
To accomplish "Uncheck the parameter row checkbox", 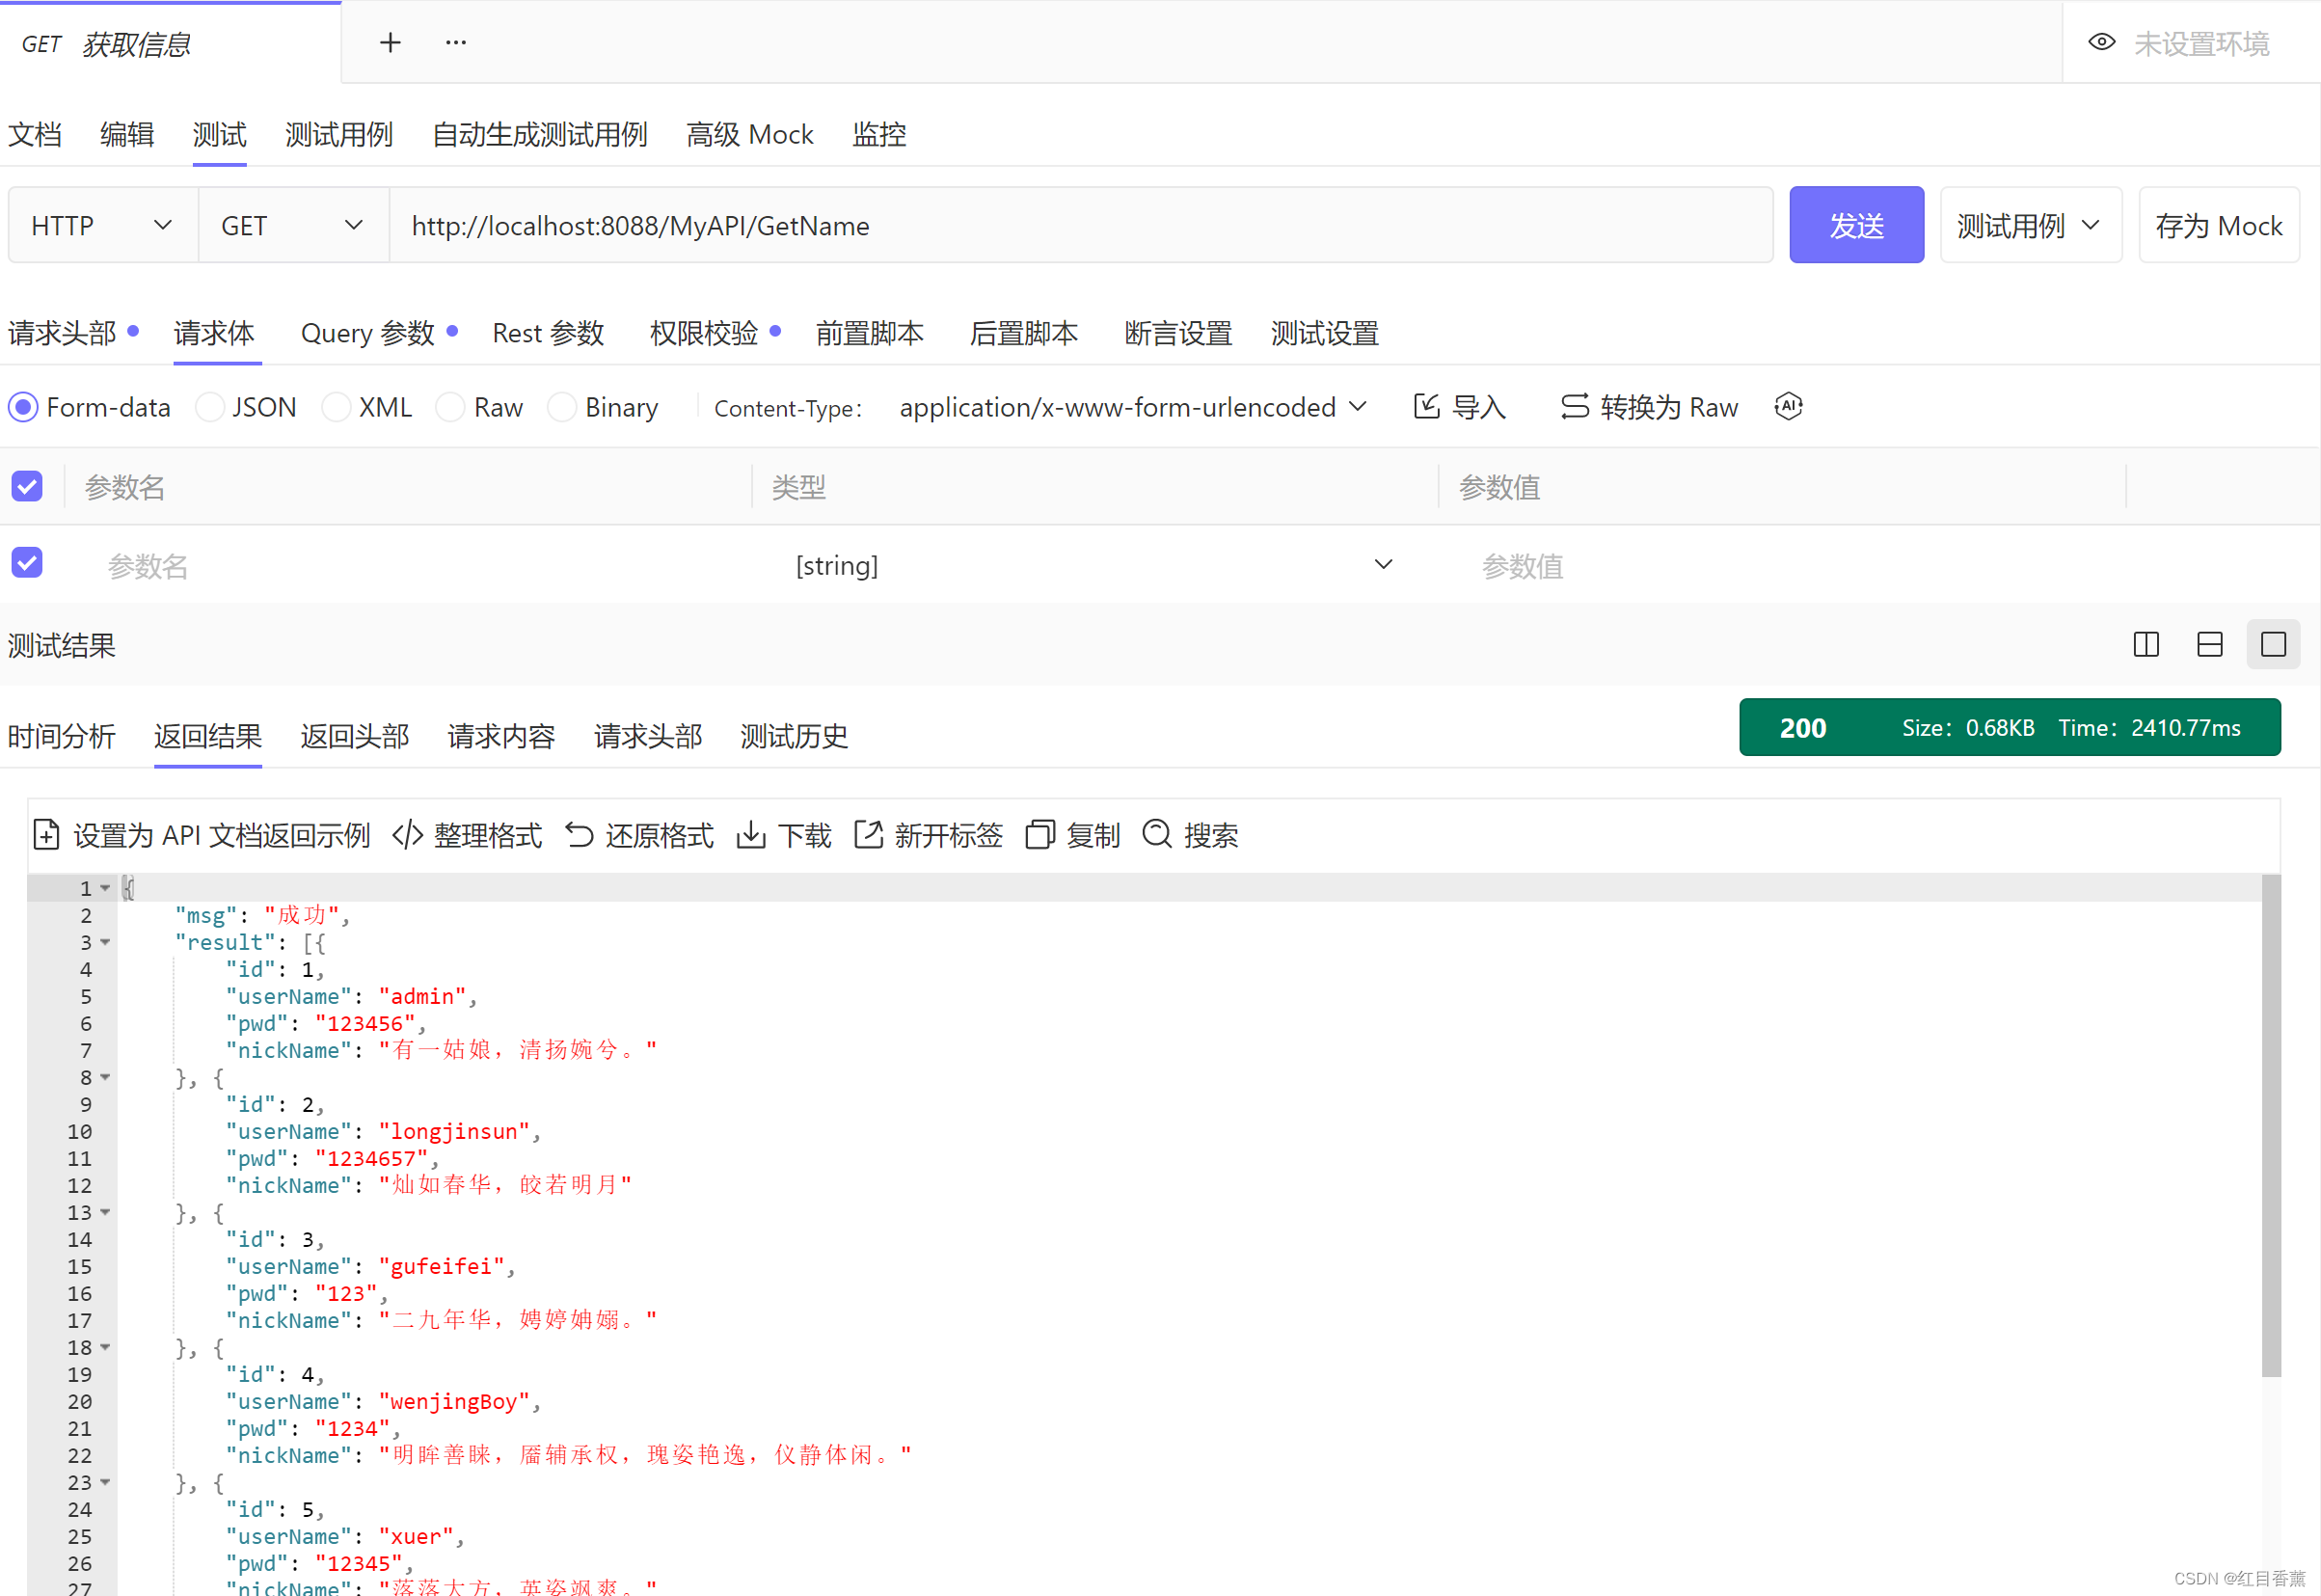I will 27,563.
